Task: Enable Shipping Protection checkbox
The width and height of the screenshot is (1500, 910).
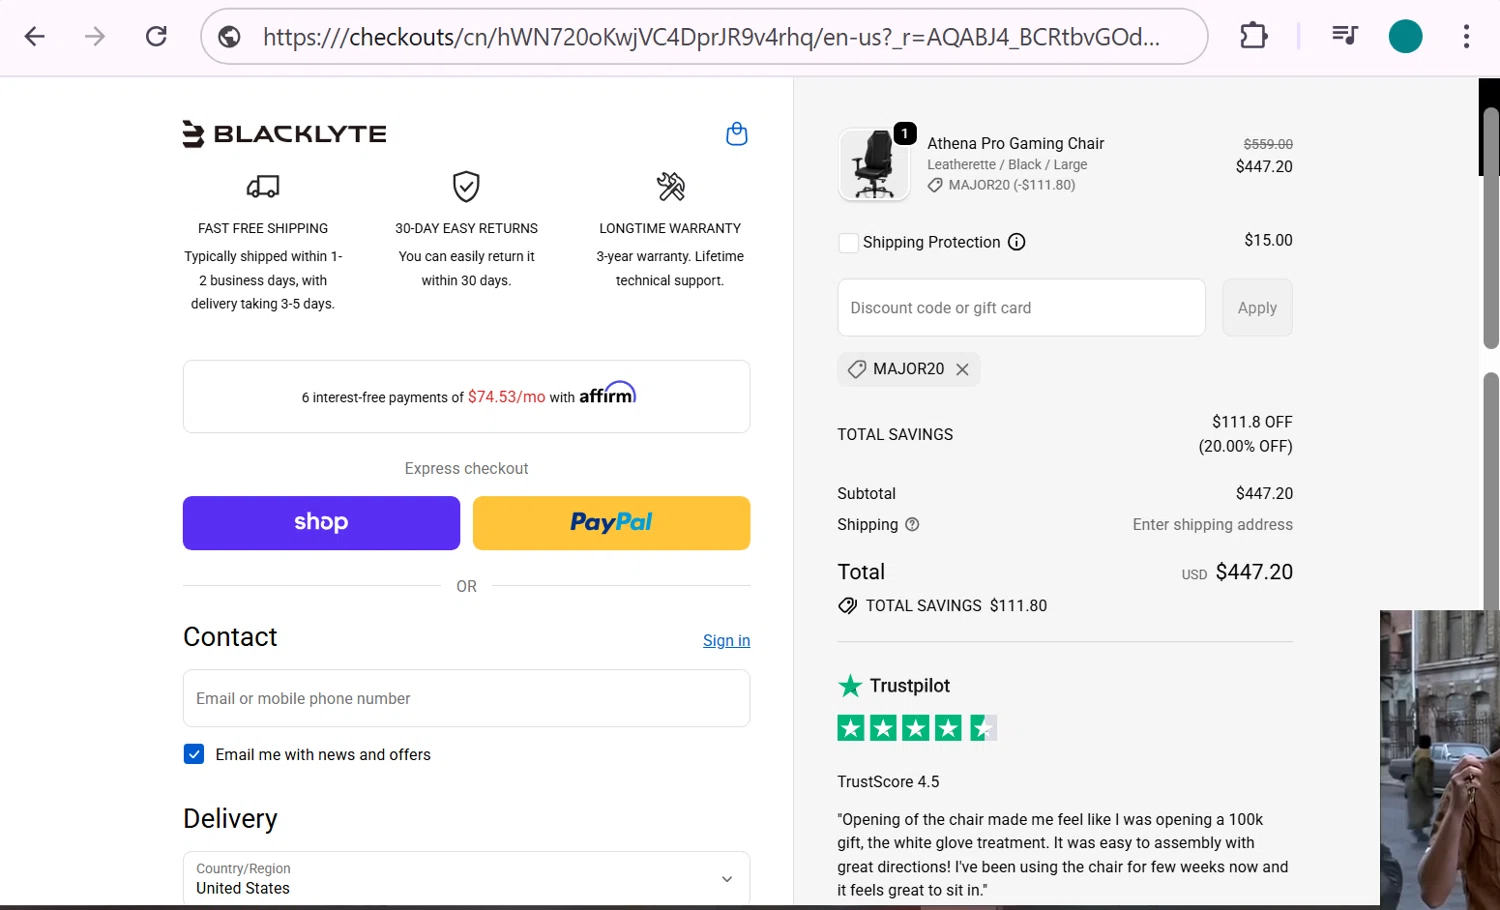Action: [848, 242]
